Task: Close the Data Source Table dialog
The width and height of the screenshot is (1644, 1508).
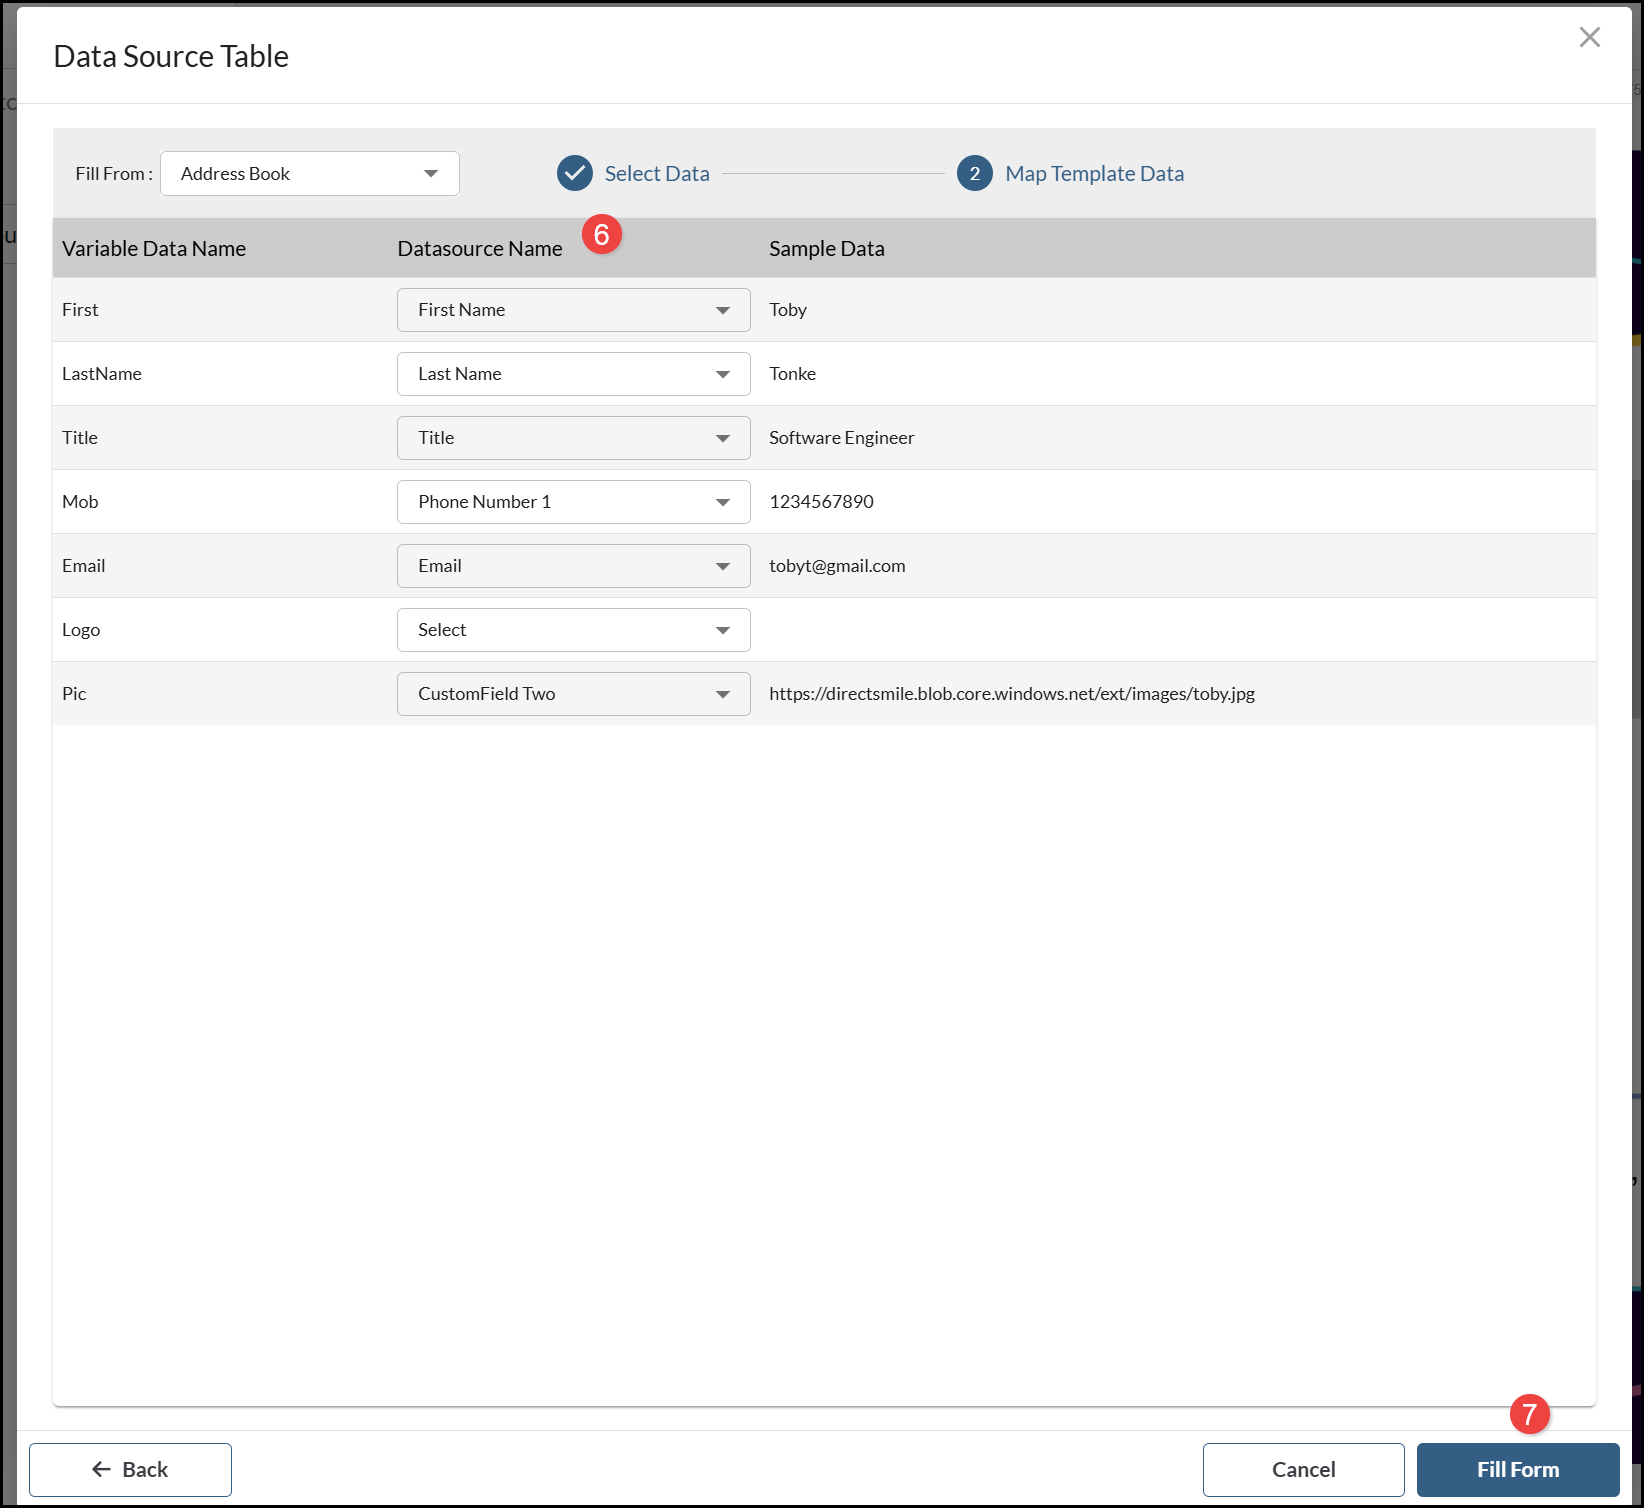Action: [x=1589, y=38]
